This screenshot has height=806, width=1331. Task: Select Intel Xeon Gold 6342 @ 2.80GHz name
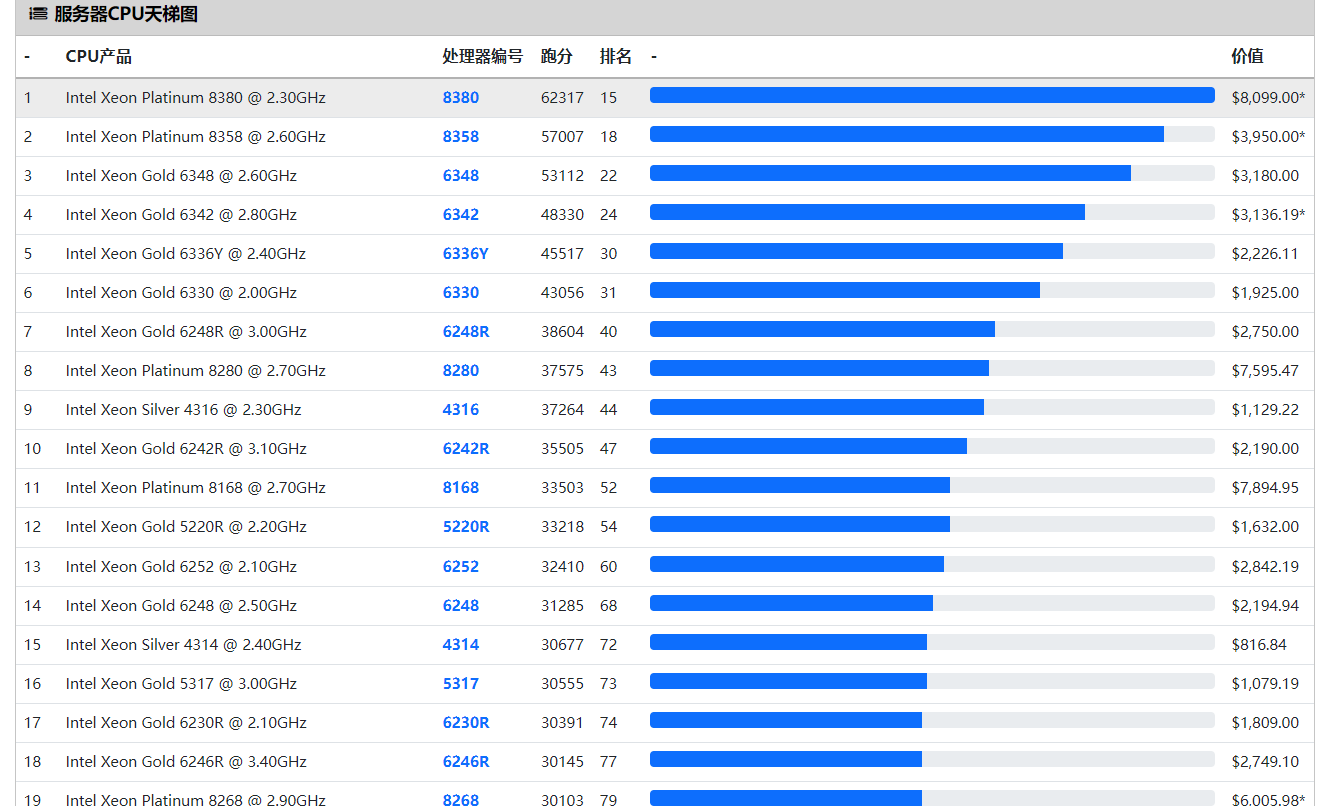coord(181,215)
